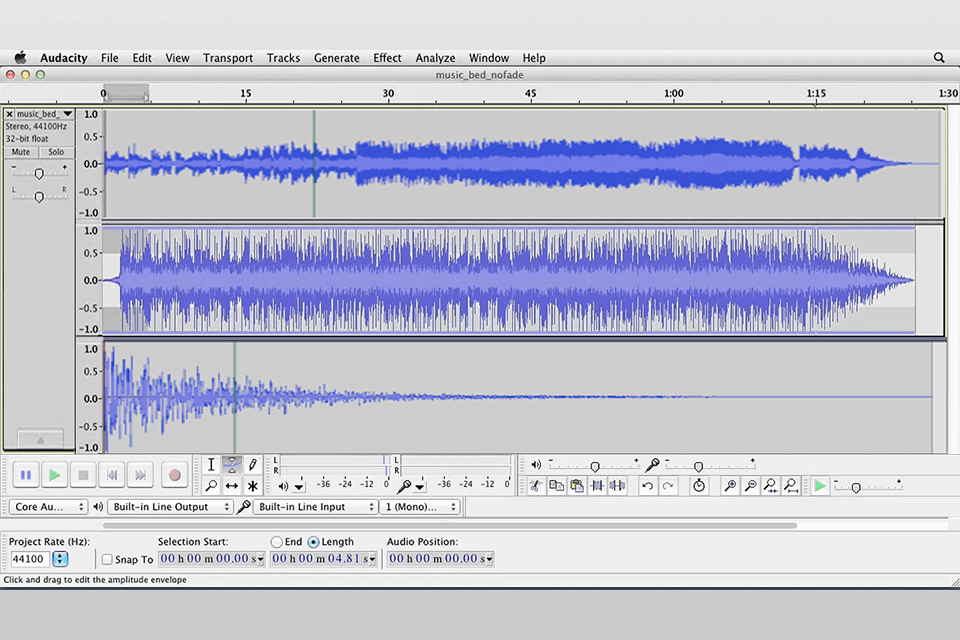Start playback with the Play button
This screenshot has height=640, width=960.
coord(54,475)
